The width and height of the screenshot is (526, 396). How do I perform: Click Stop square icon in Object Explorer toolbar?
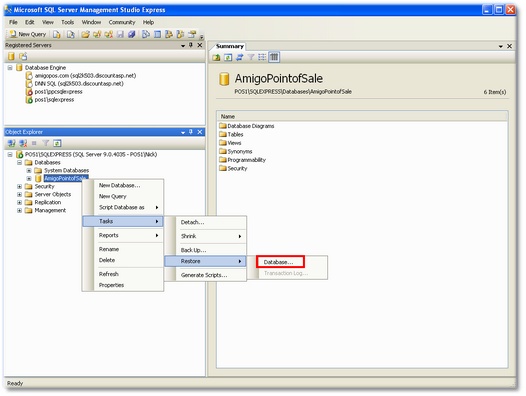click(x=34, y=143)
